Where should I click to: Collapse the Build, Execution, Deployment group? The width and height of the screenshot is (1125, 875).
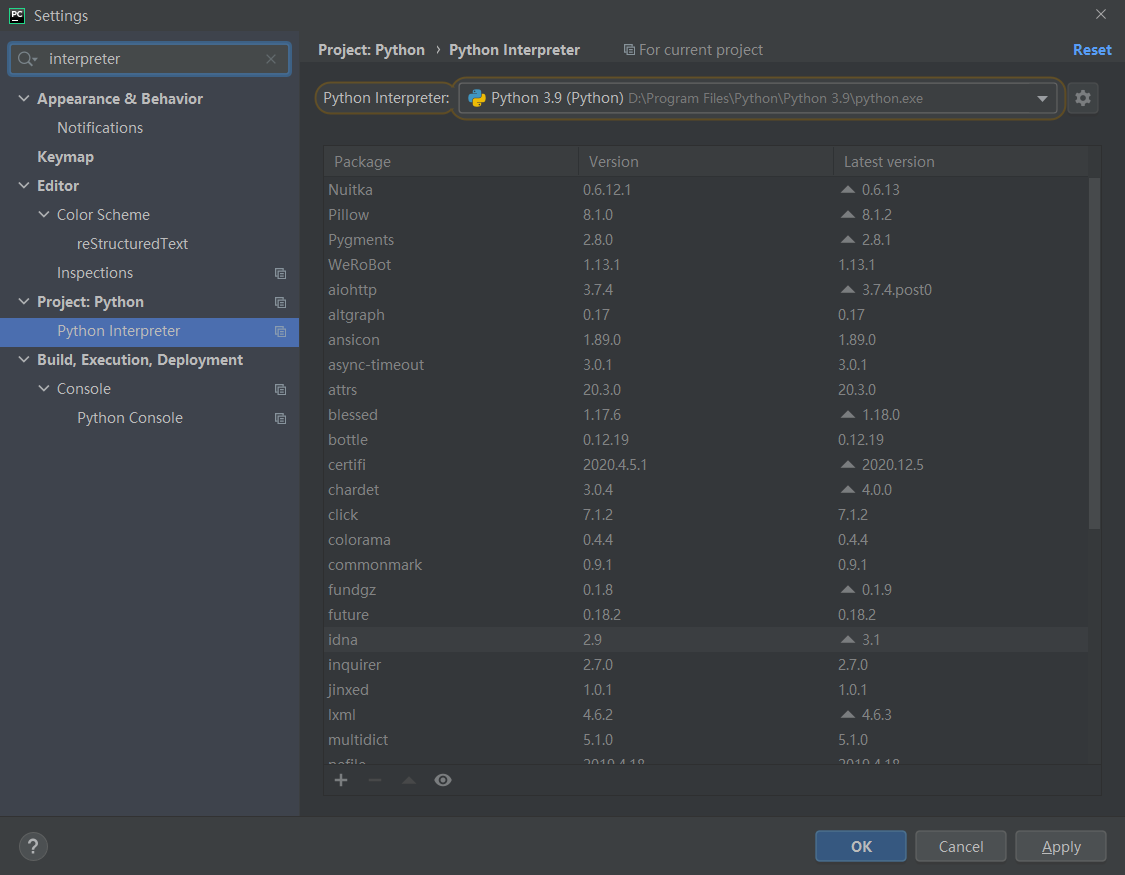[24, 360]
